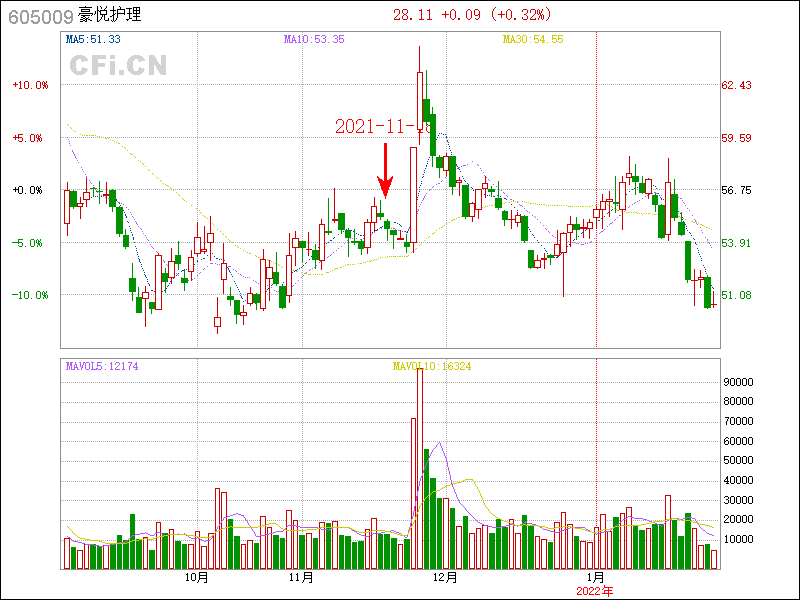Click the 12月 label on time axis
Screen dimensions: 800x600
tap(445, 577)
